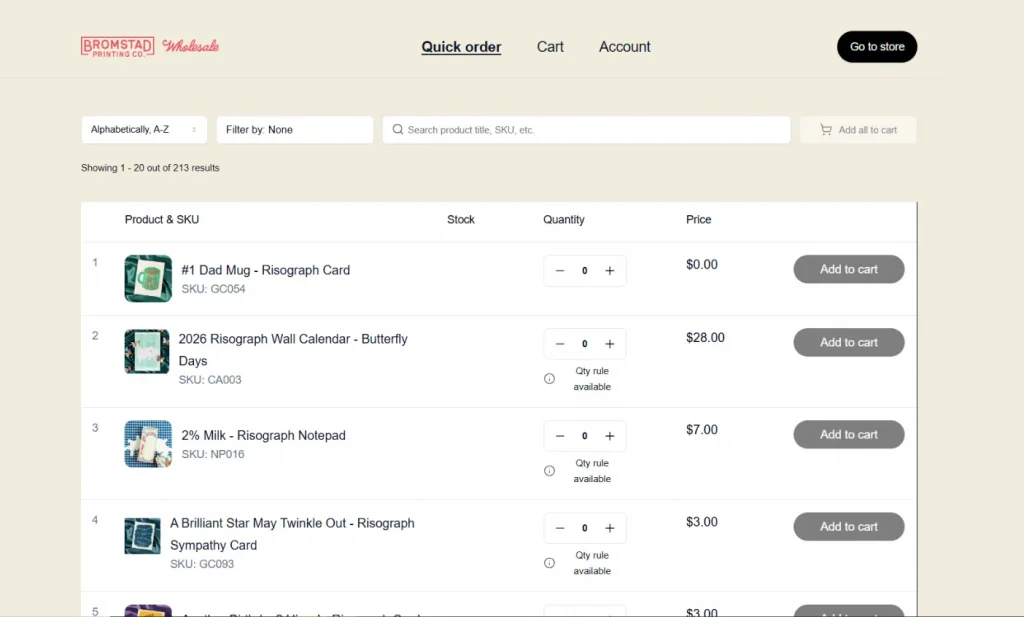The image size is (1024, 617).
Task: Add #1 Dad Mug card to cart
Action: click(x=848, y=269)
